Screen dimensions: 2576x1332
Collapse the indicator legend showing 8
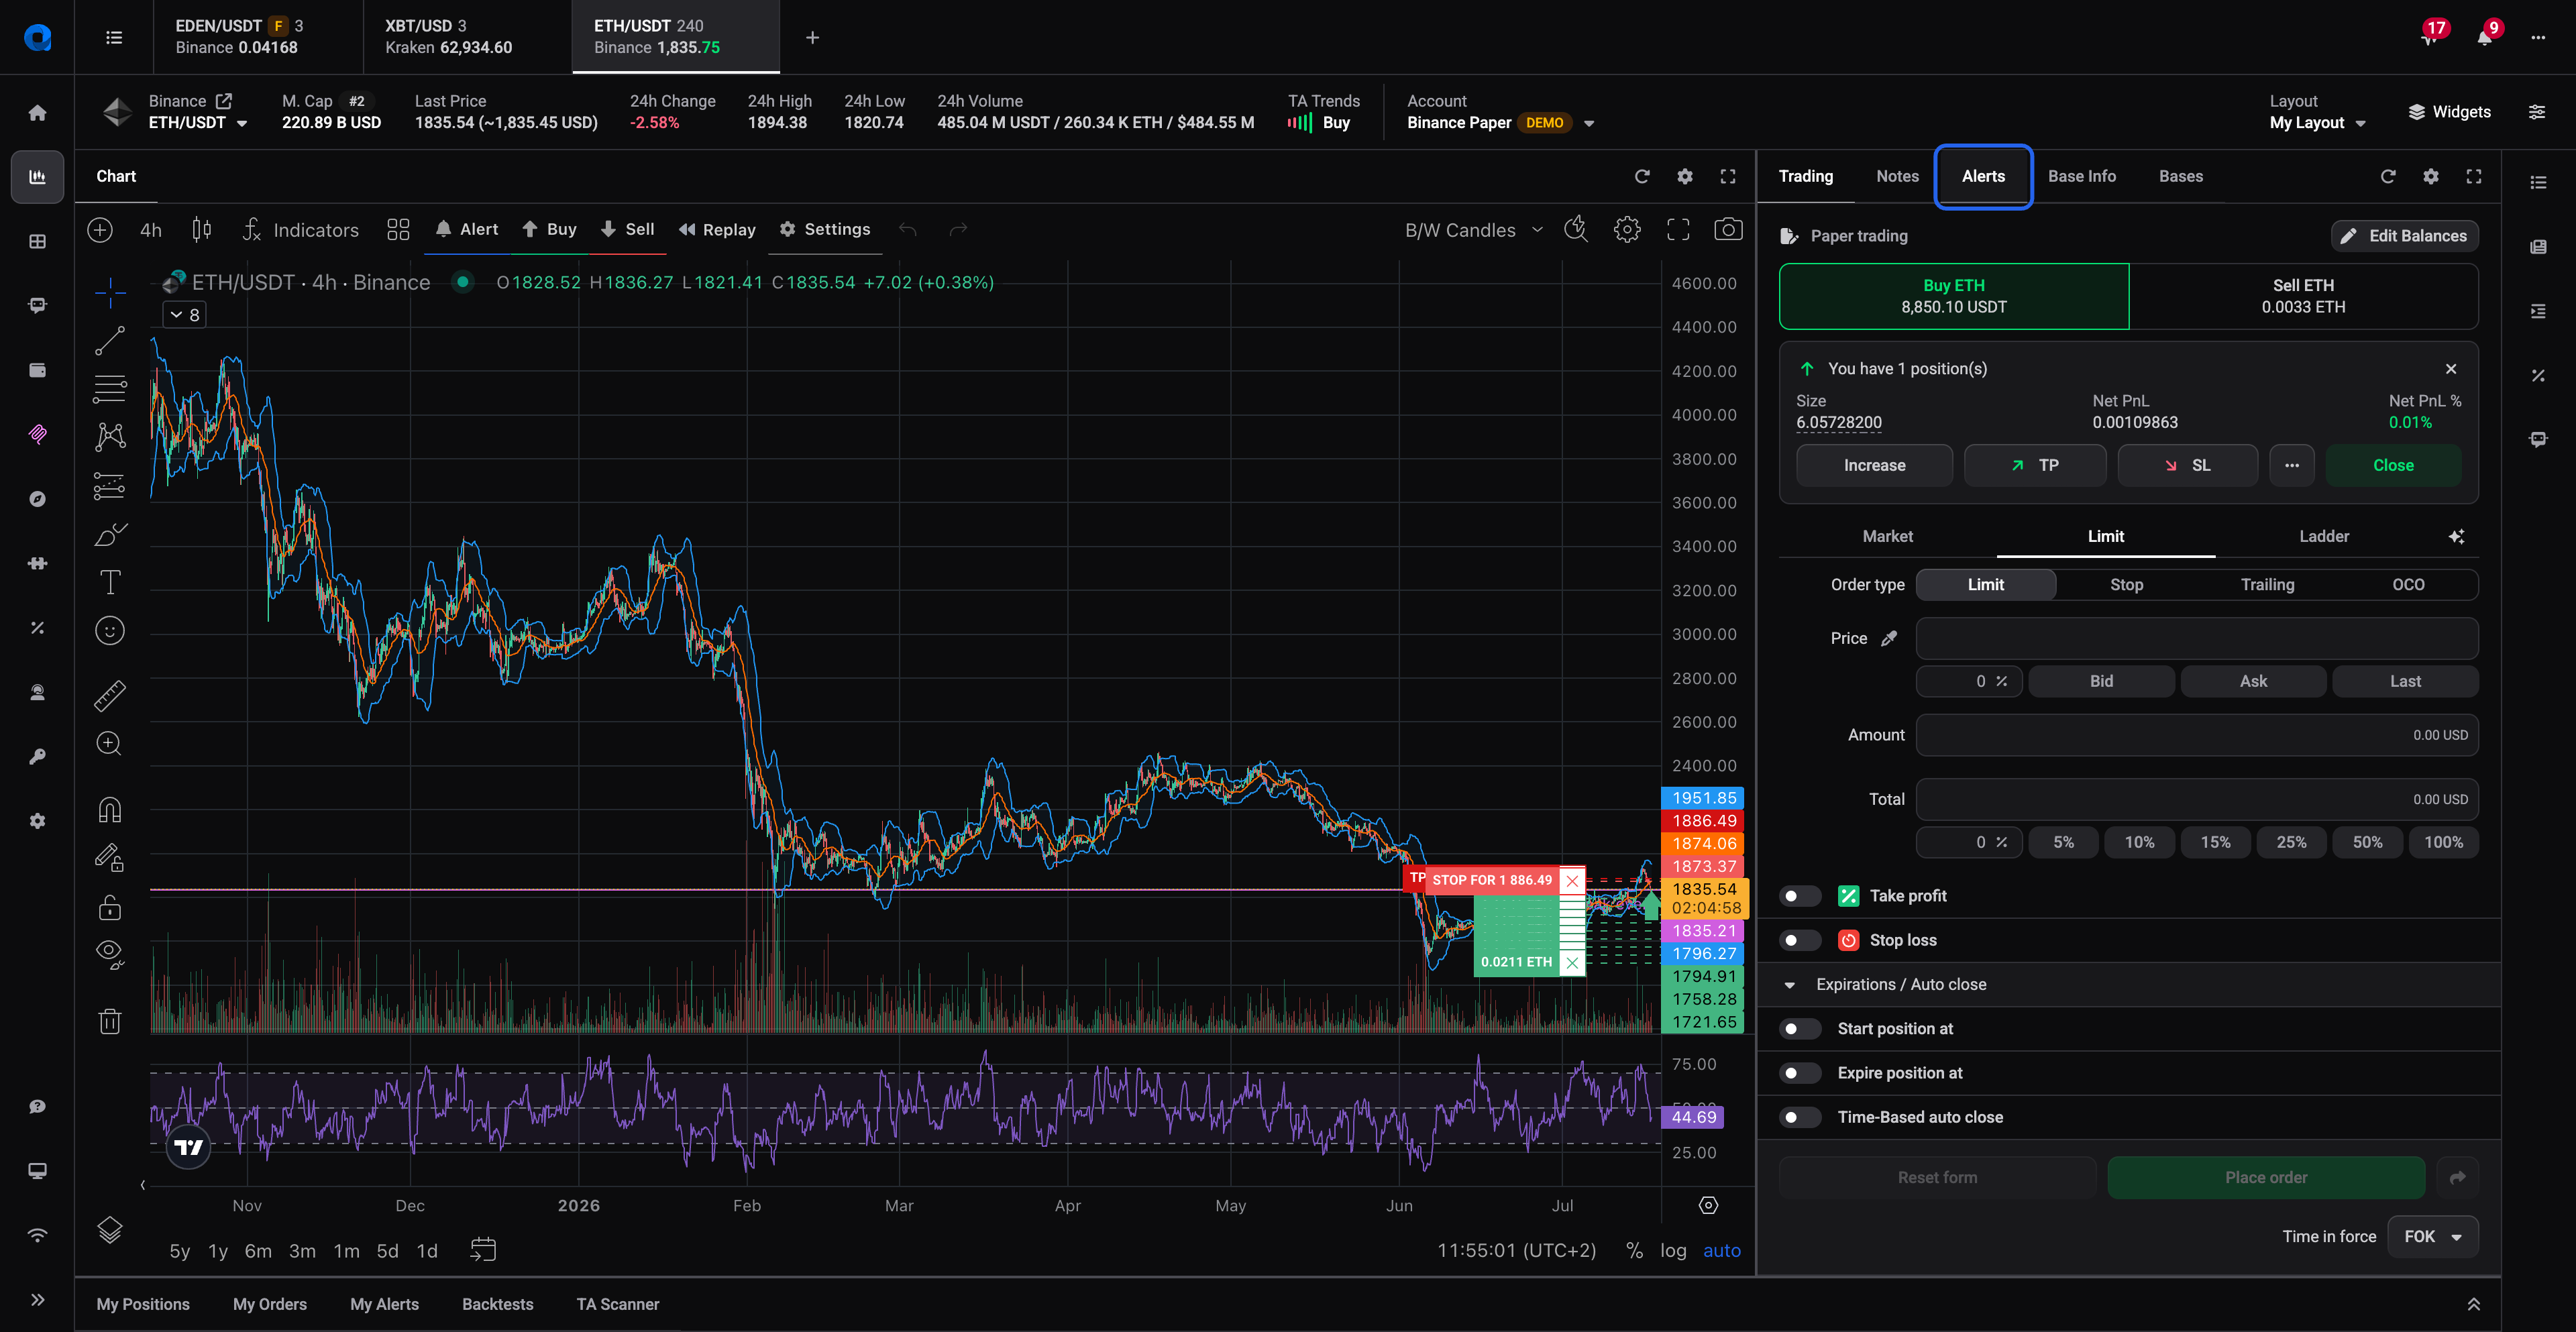click(184, 315)
